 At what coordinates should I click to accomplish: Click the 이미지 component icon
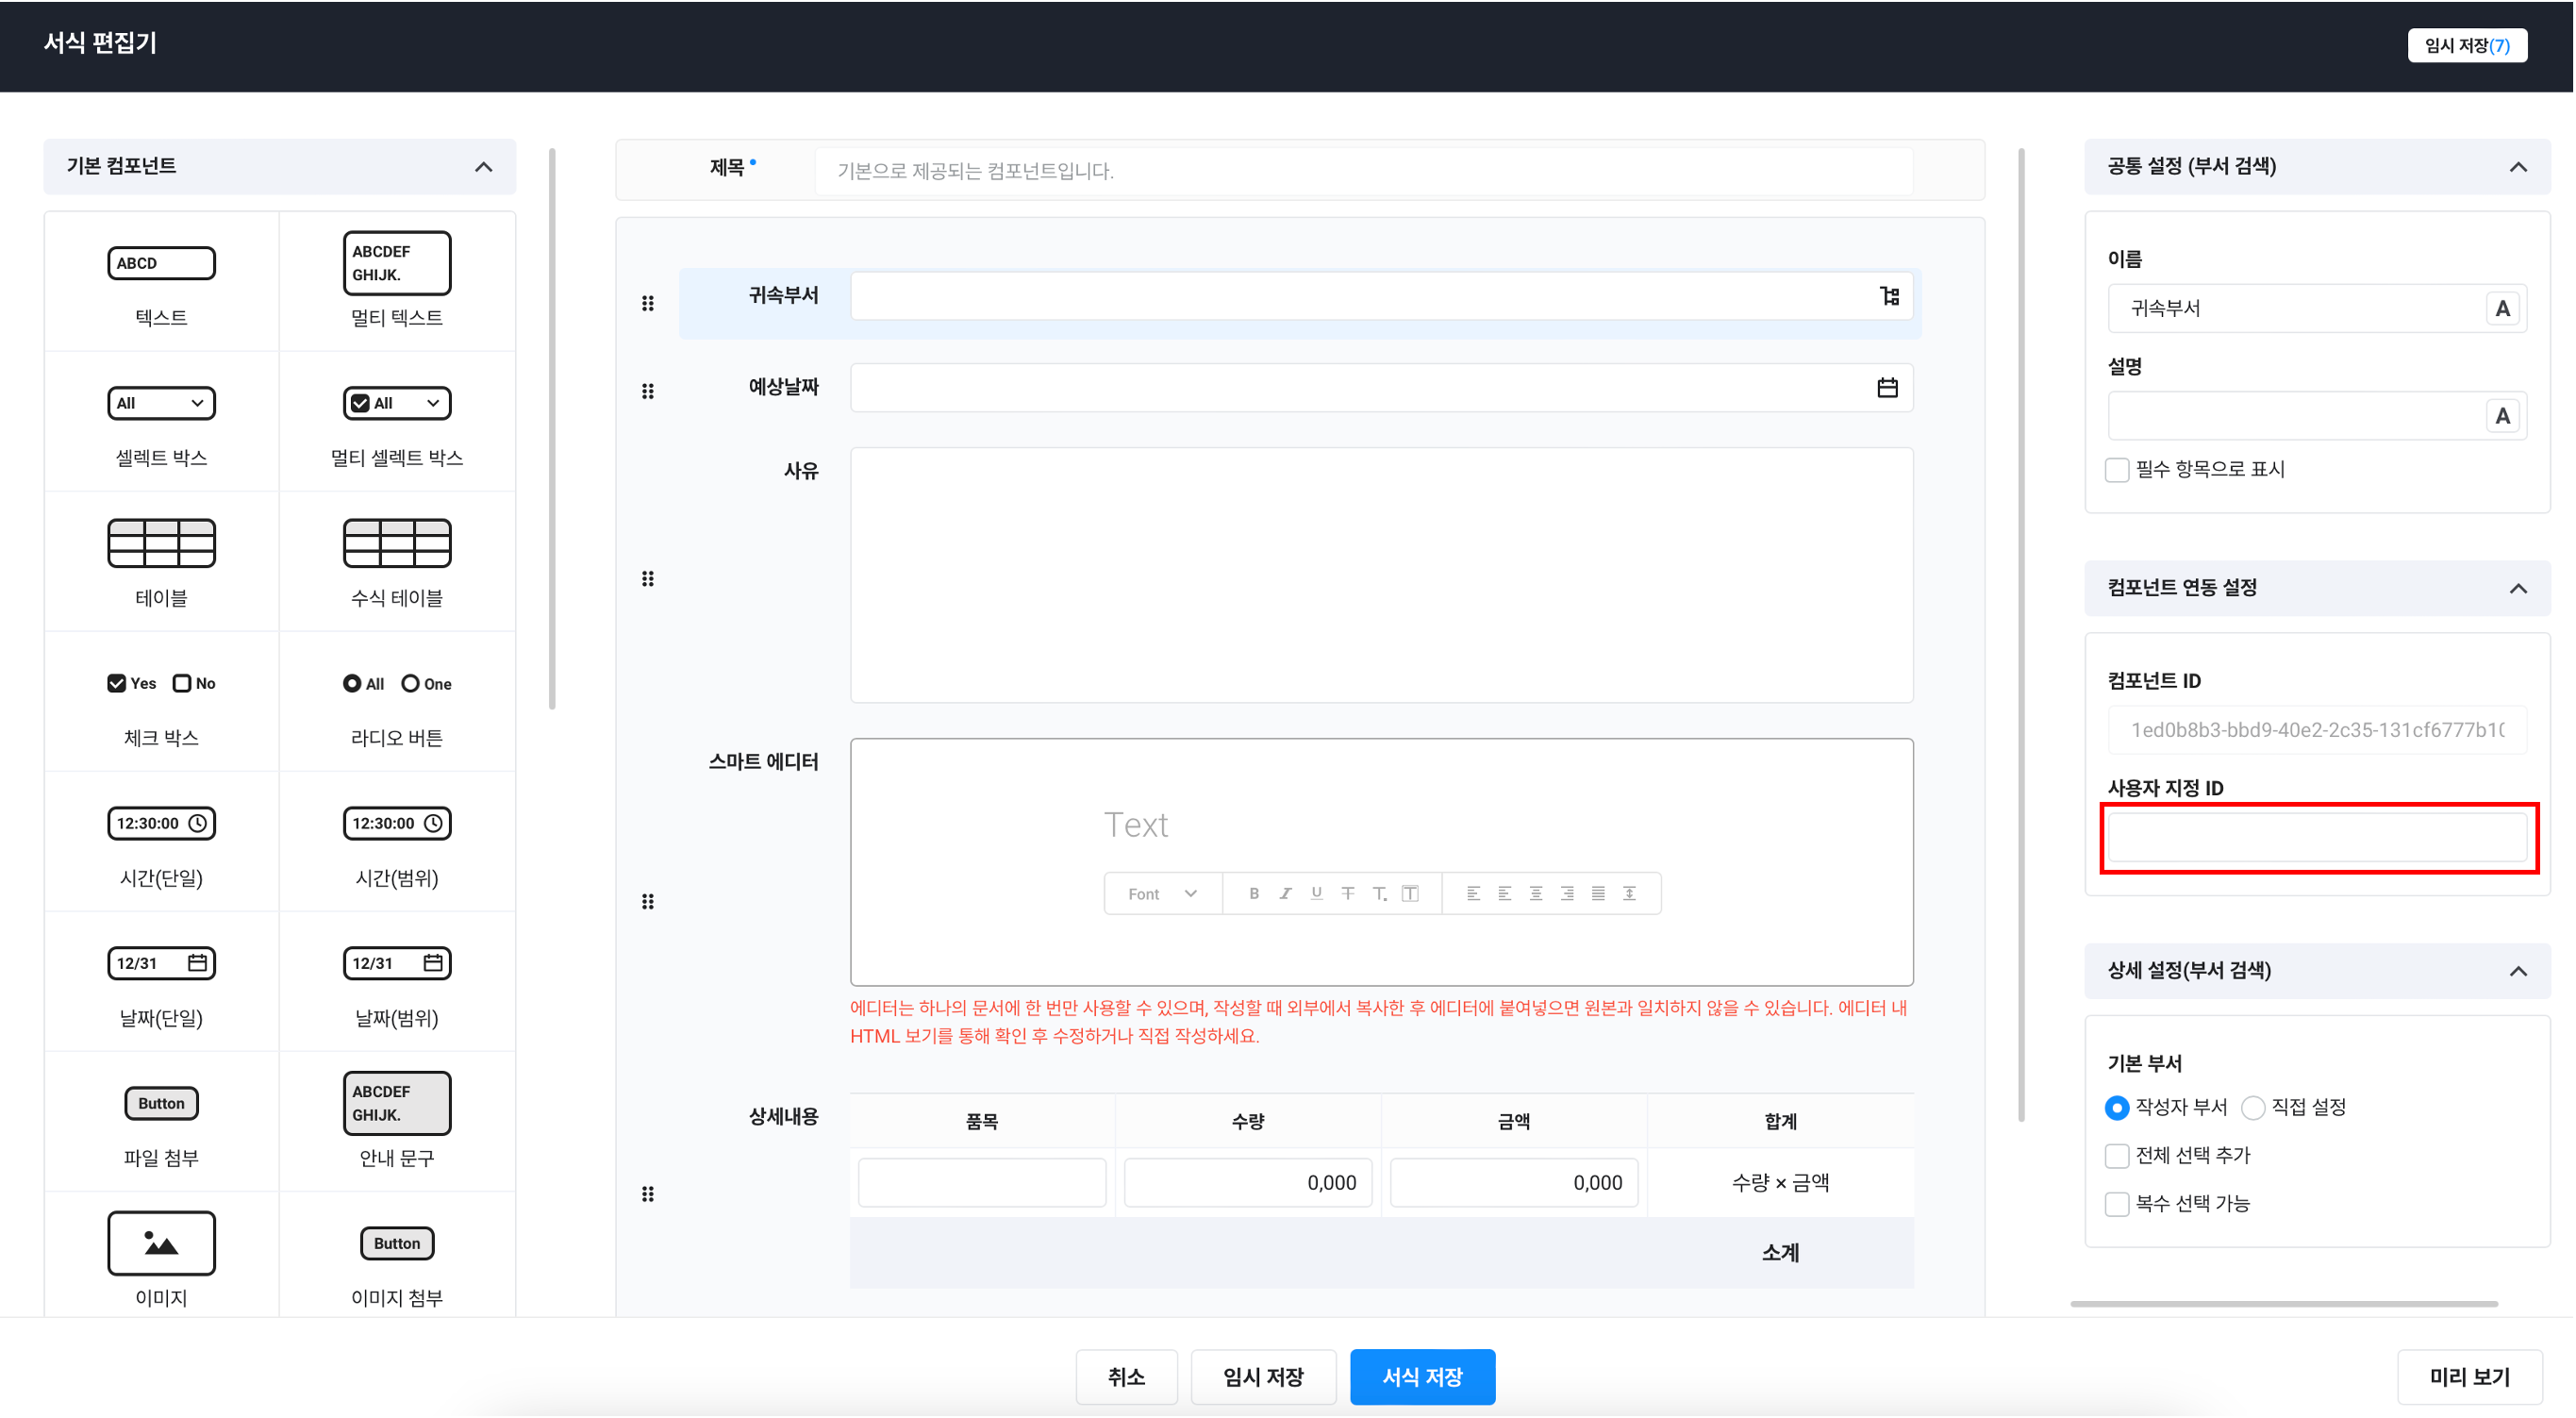(x=161, y=1243)
